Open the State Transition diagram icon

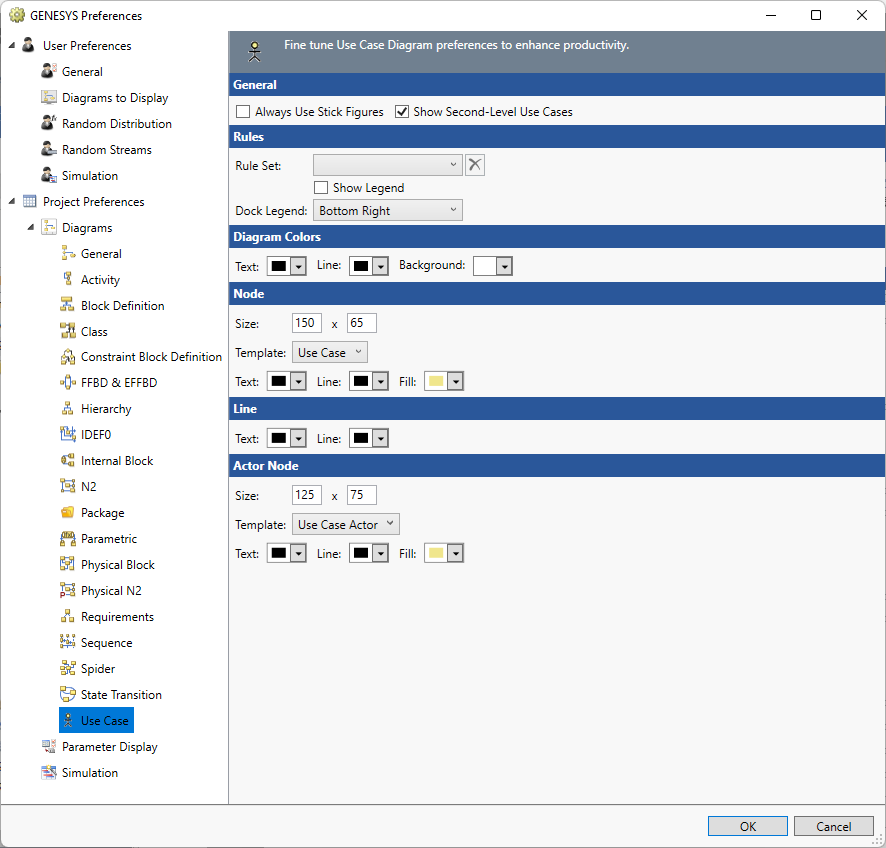click(68, 694)
